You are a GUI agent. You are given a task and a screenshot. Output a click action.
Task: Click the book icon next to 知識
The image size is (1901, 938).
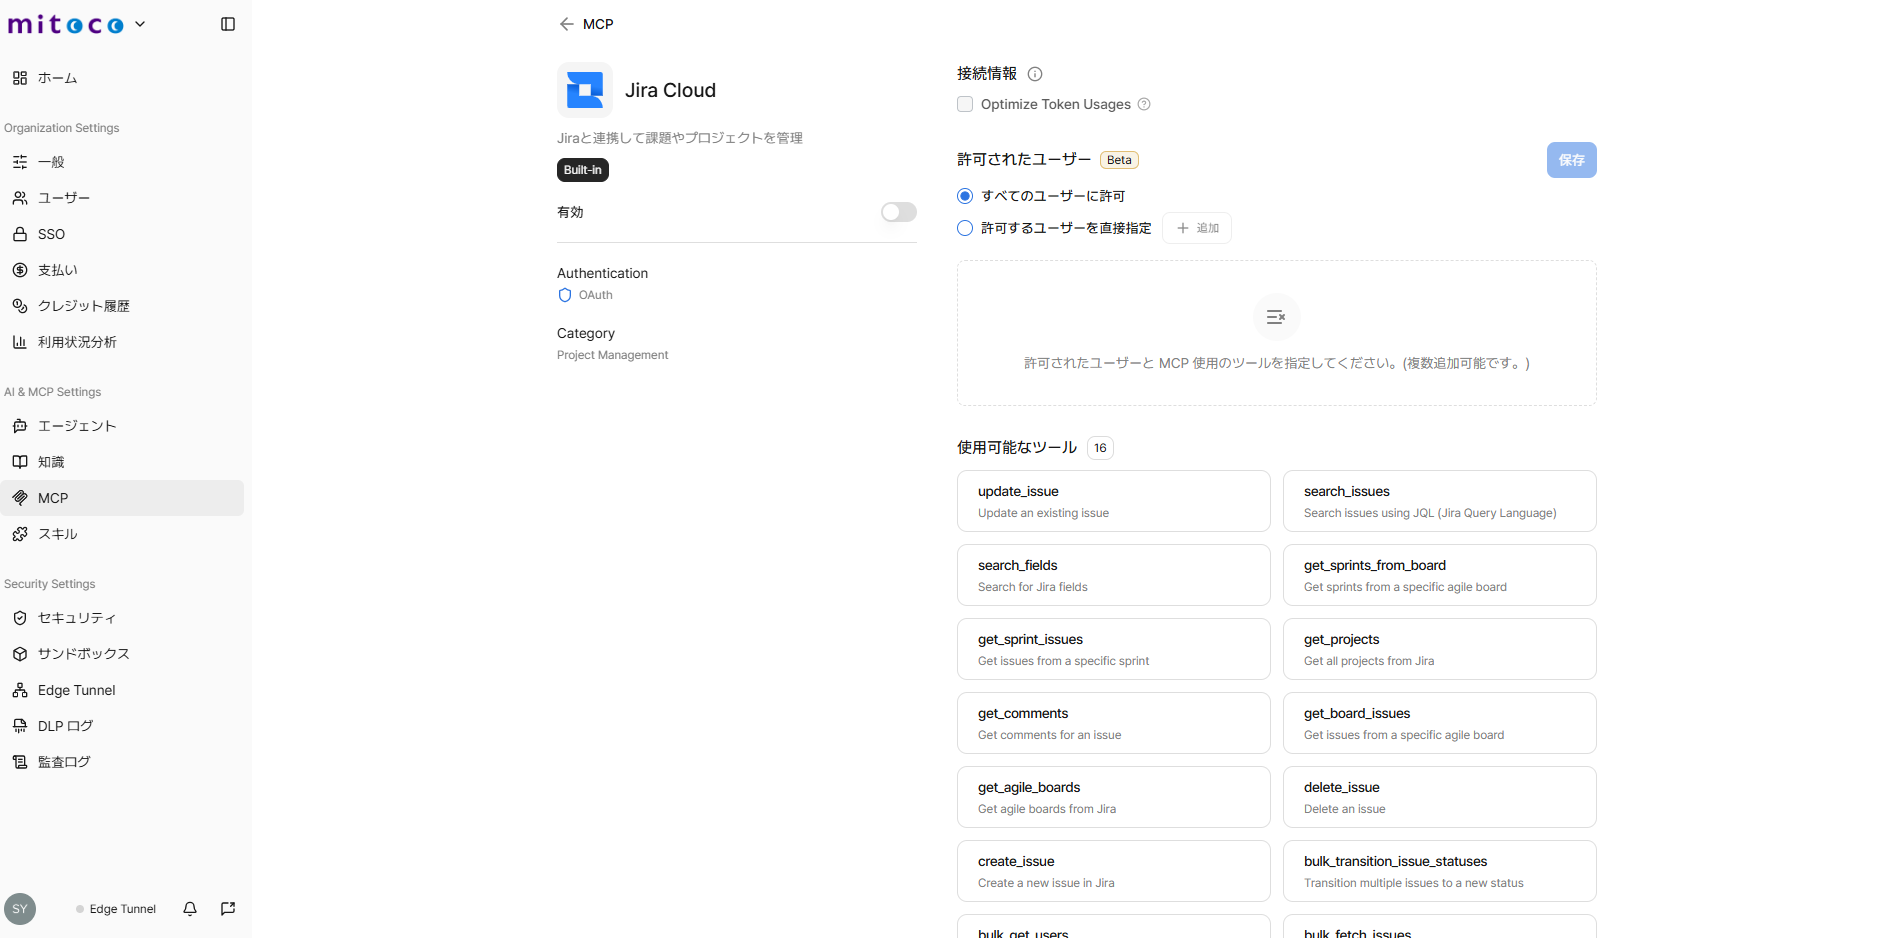point(20,462)
